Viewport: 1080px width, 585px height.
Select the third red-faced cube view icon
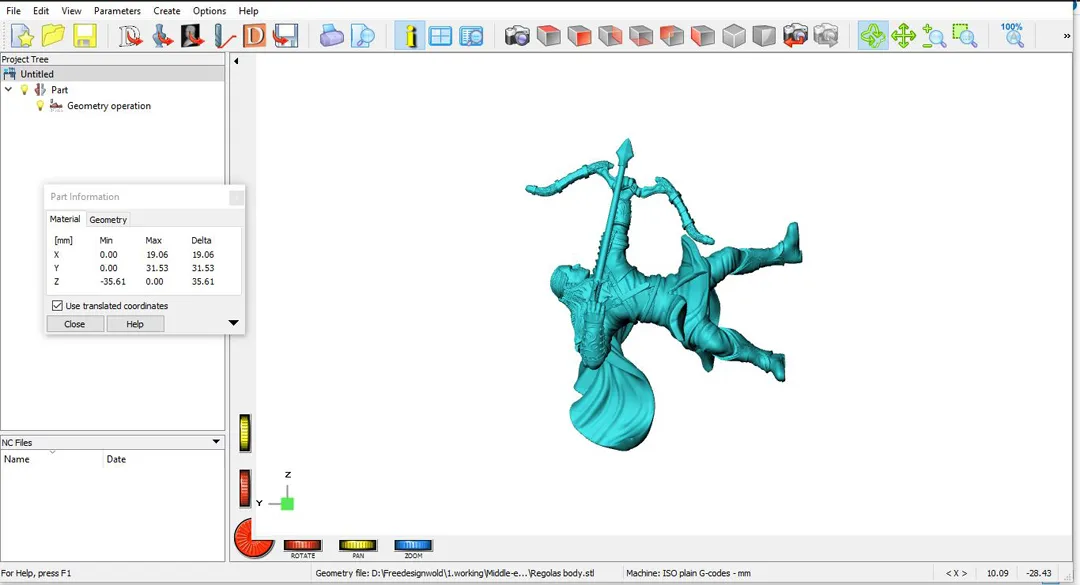[610, 36]
